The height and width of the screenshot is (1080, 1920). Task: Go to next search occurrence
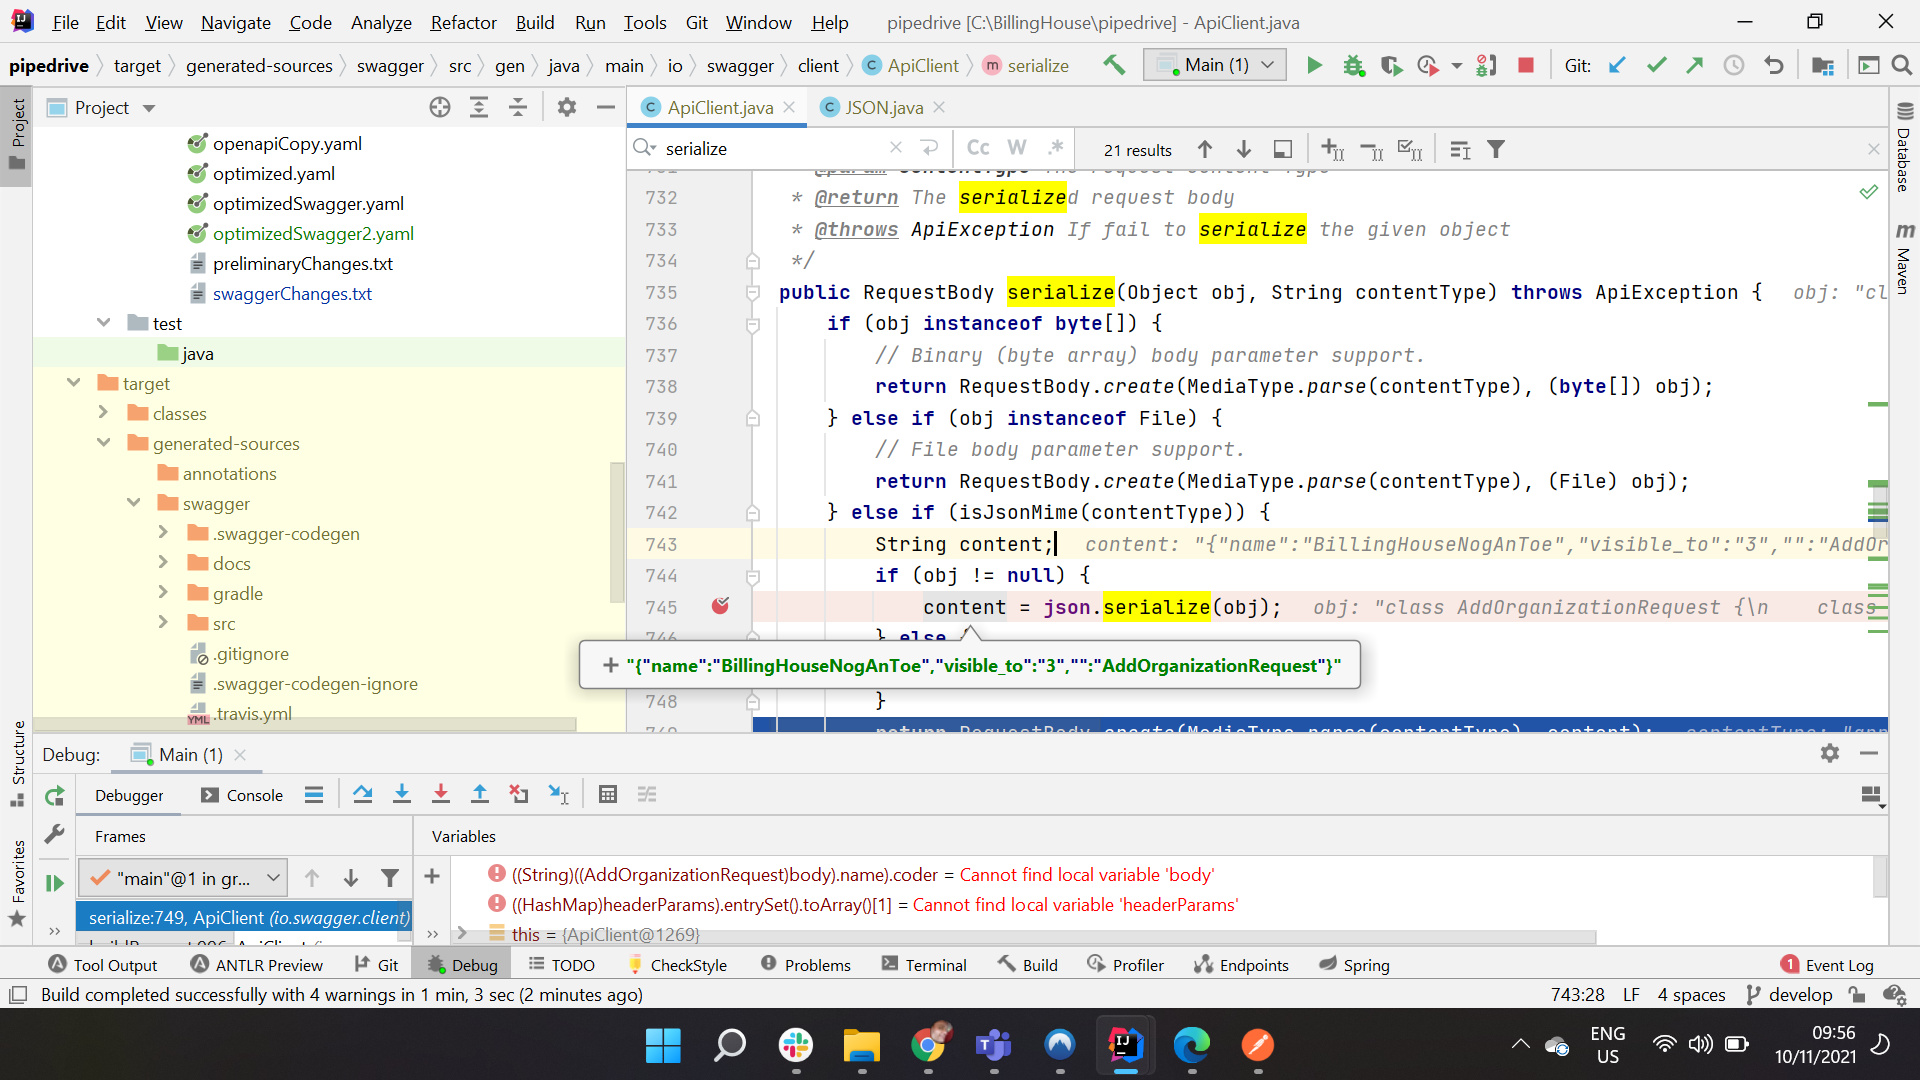1244,150
